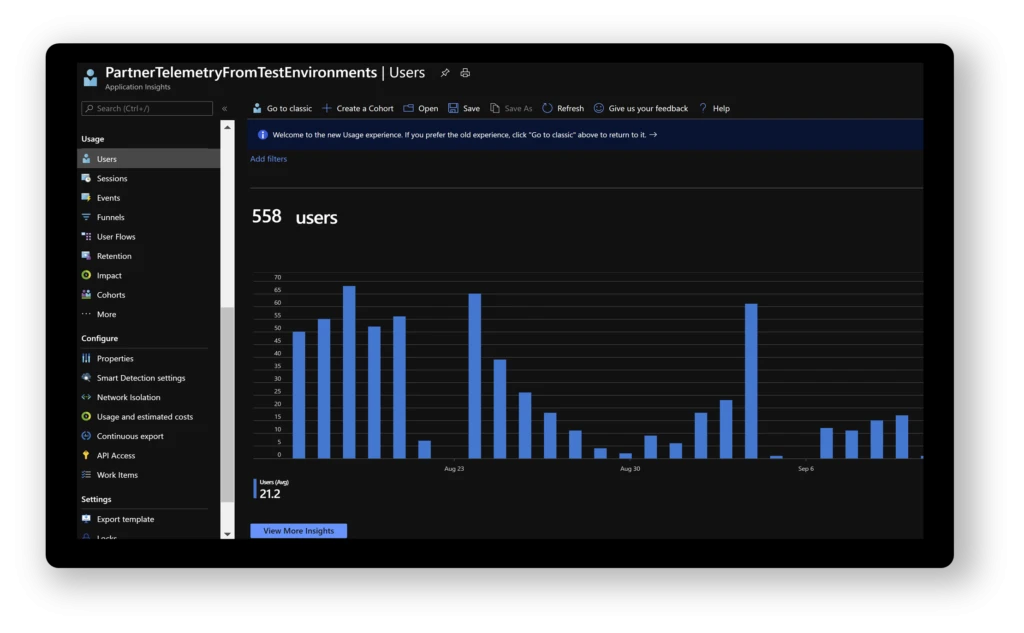Switch to Go to classic experience

[x=283, y=108]
